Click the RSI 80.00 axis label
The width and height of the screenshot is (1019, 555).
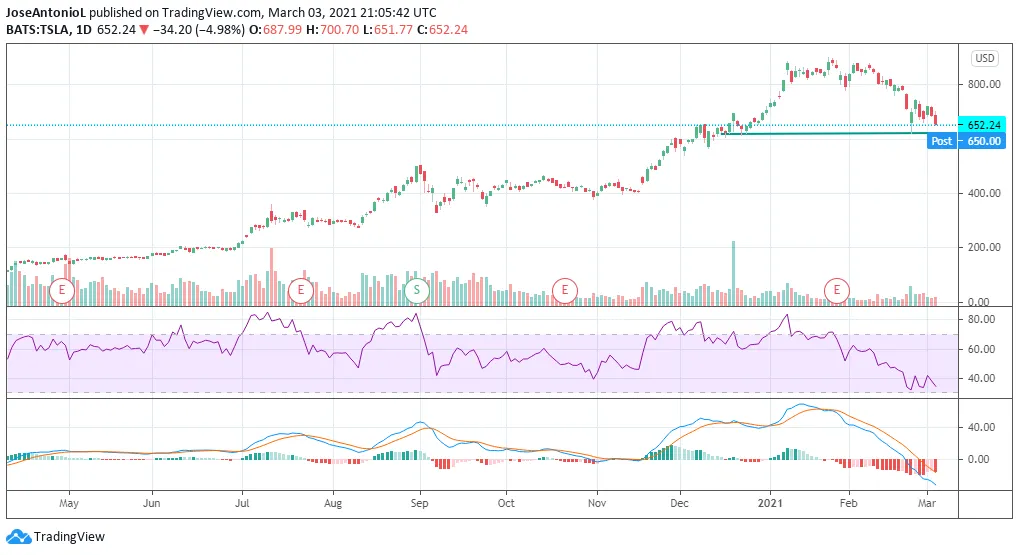click(x=981, y=319)
